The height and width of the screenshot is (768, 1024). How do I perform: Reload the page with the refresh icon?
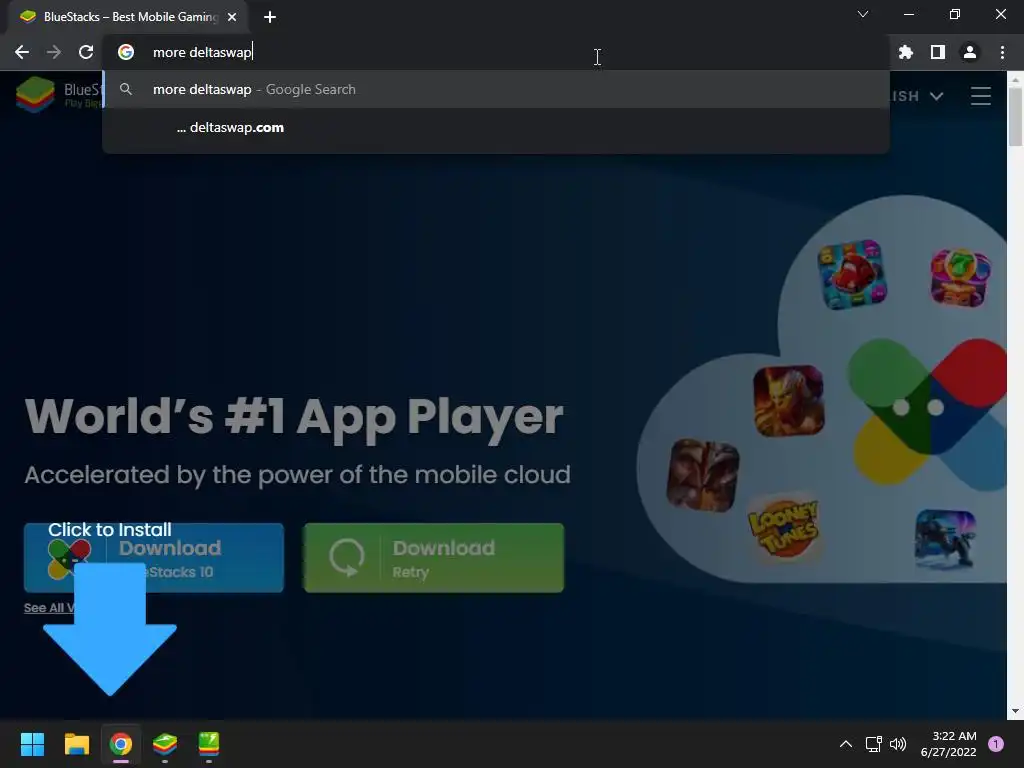tap(86, 52)
